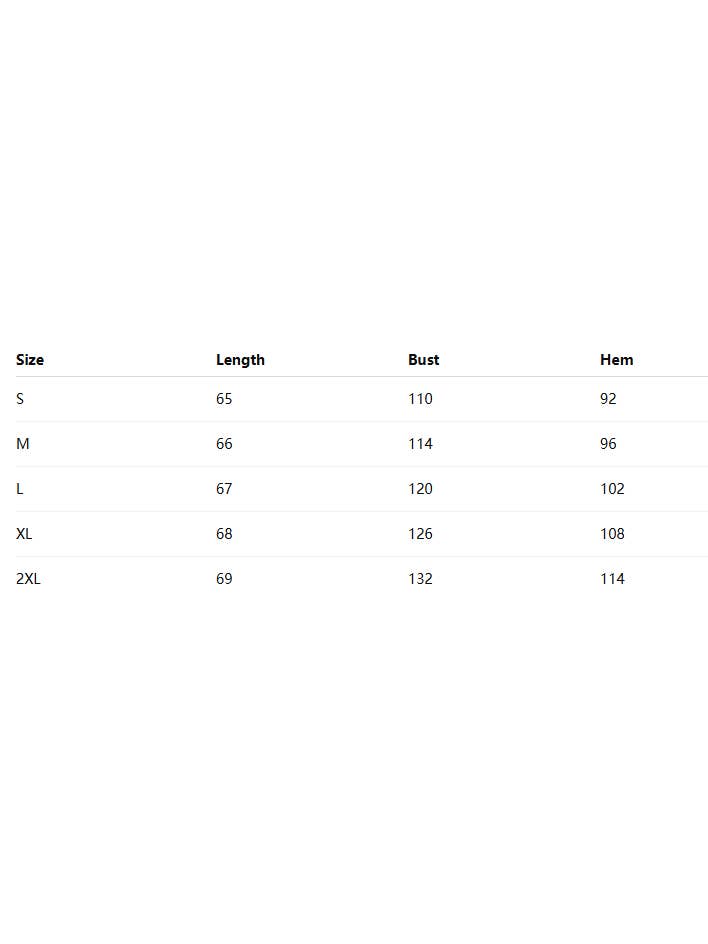Click bust value 120 for size L
This screenshot has height=944, width=708.
(x=420, y=489)
